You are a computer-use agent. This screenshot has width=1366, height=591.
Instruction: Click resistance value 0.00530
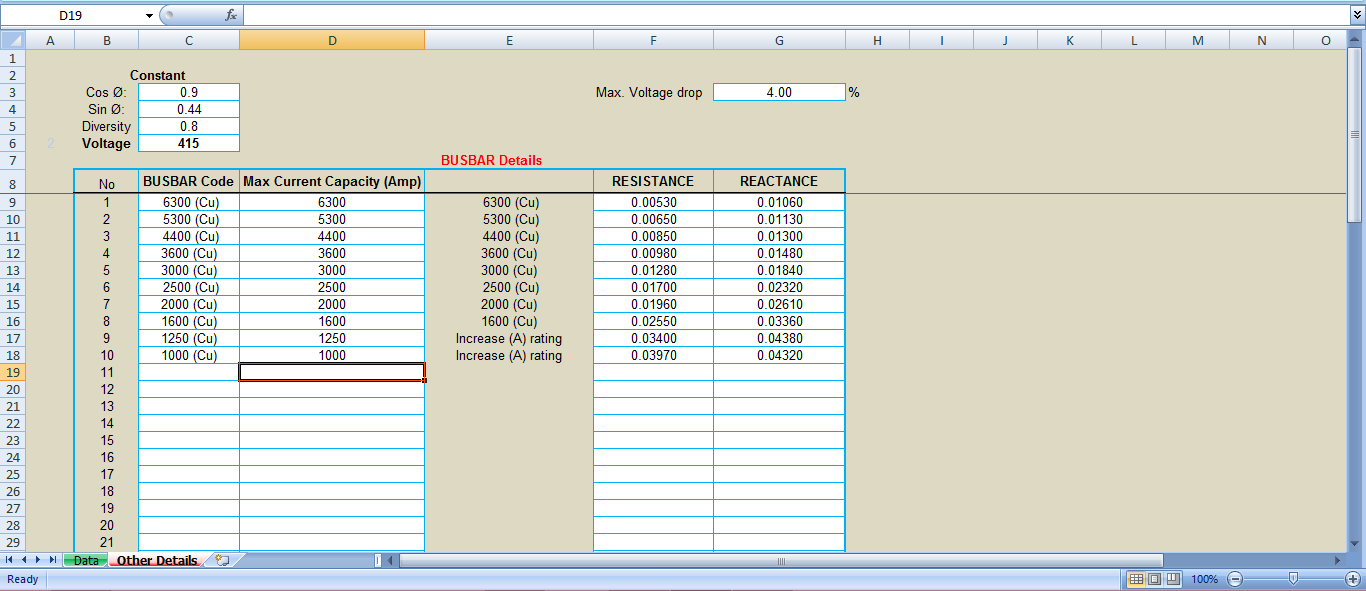[653, 202]
